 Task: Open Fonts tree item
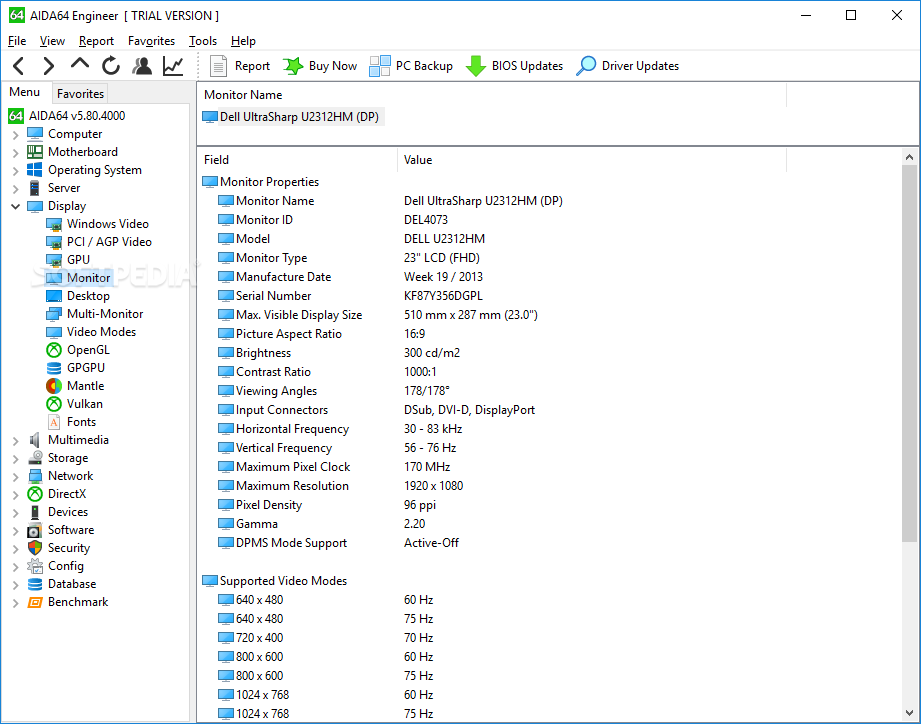tap(71, 422)
